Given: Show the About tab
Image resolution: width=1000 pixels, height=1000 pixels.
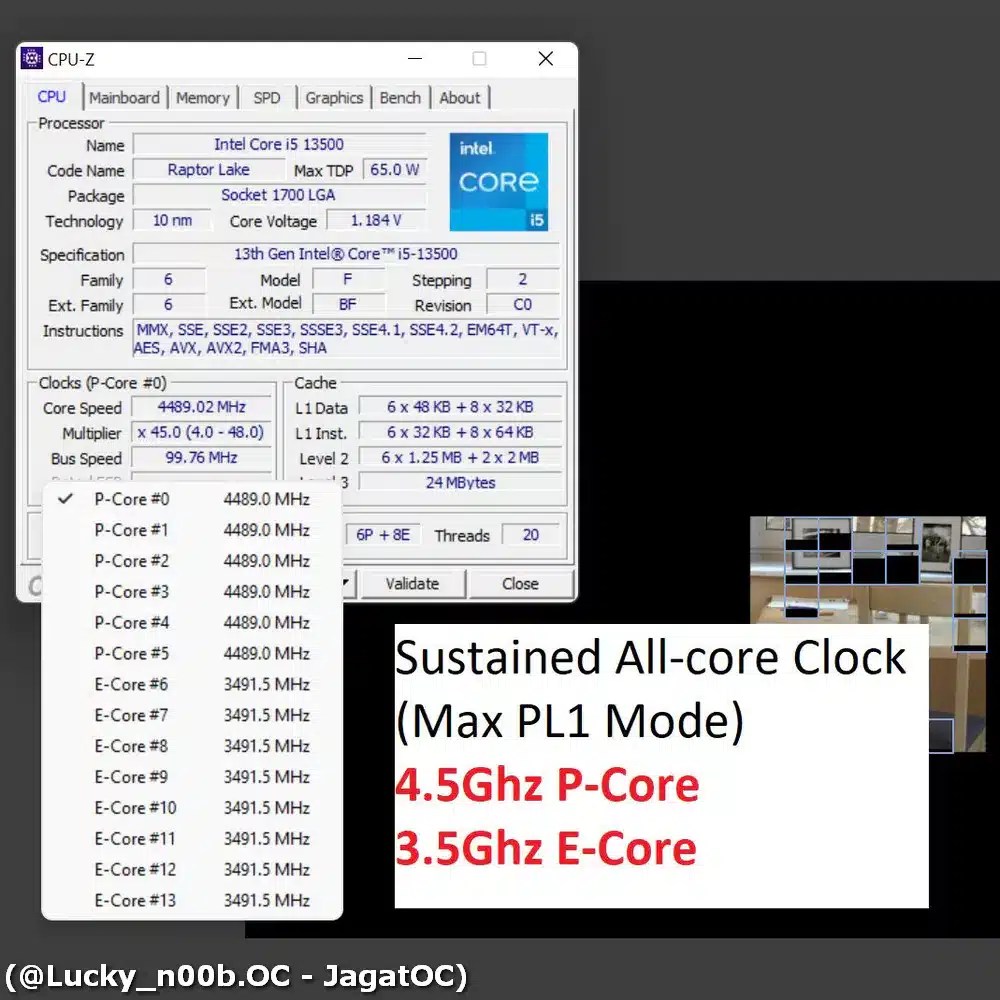Looking at the screenshot, I should click(459, 98).
